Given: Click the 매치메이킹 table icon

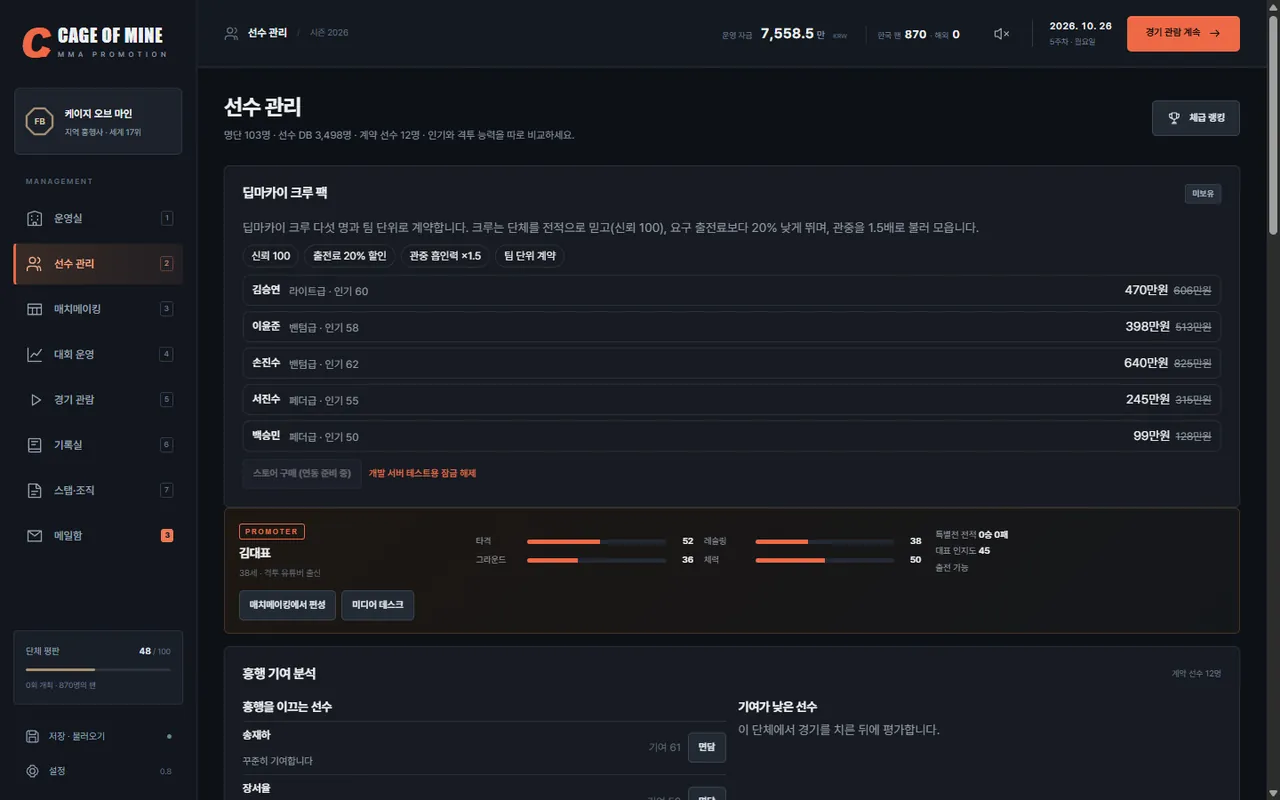Looking at the screenshot, I should pyautogui.click(x=34, y=309).
